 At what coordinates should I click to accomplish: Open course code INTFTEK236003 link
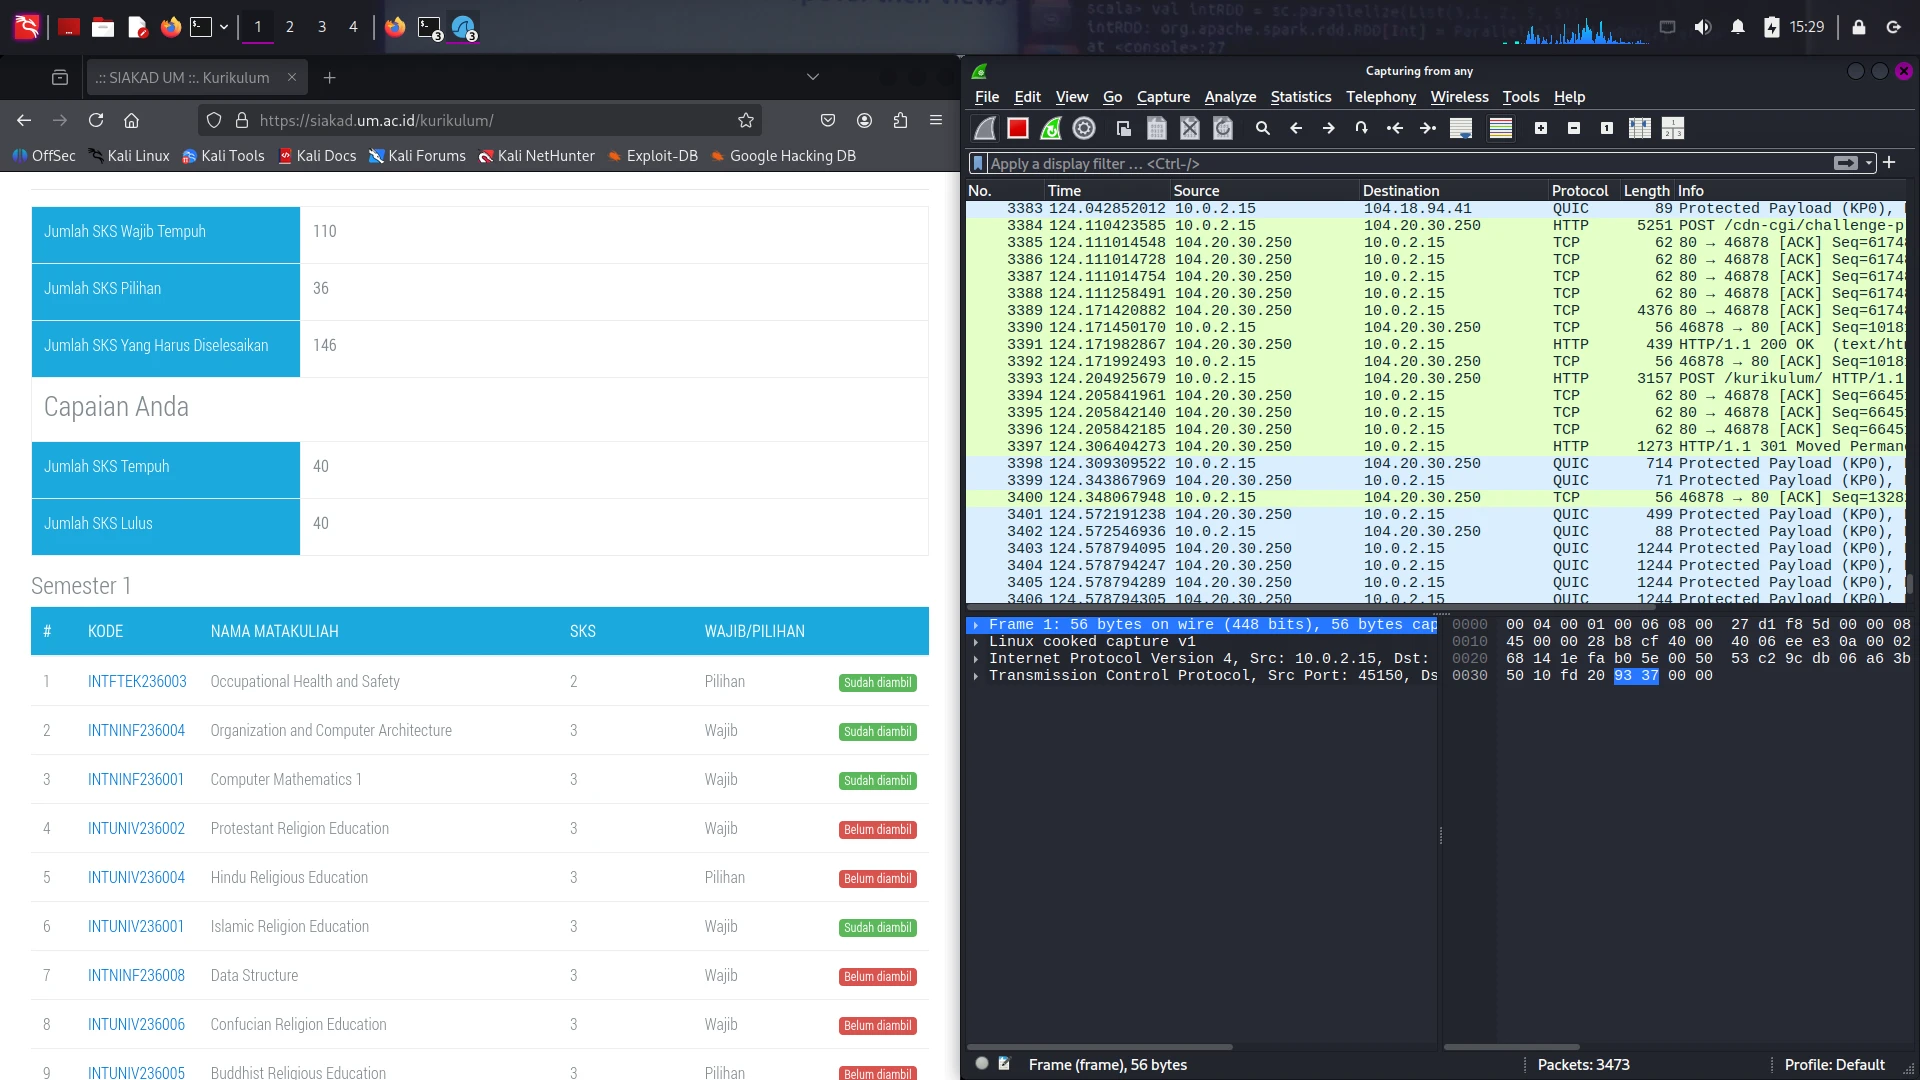click(x=137, y=682)
